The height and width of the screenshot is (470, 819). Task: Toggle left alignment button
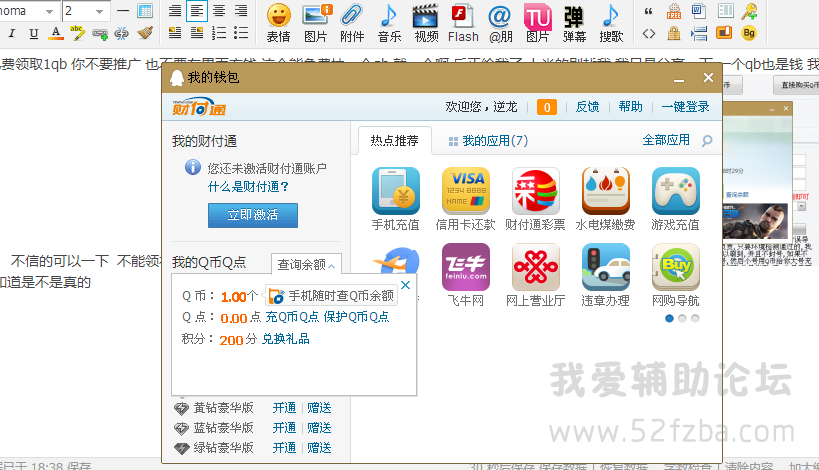pyautogui.click(x=196, y=10)
